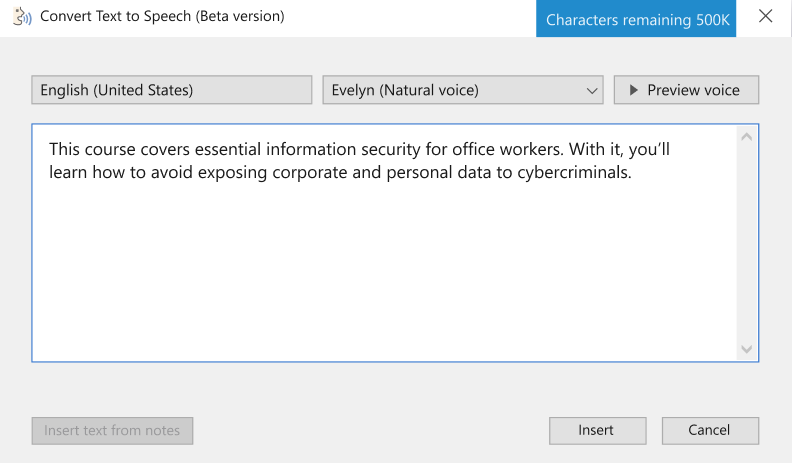
Task: Cancel the text to speech dialog
Action: click(x=710, y=431)
